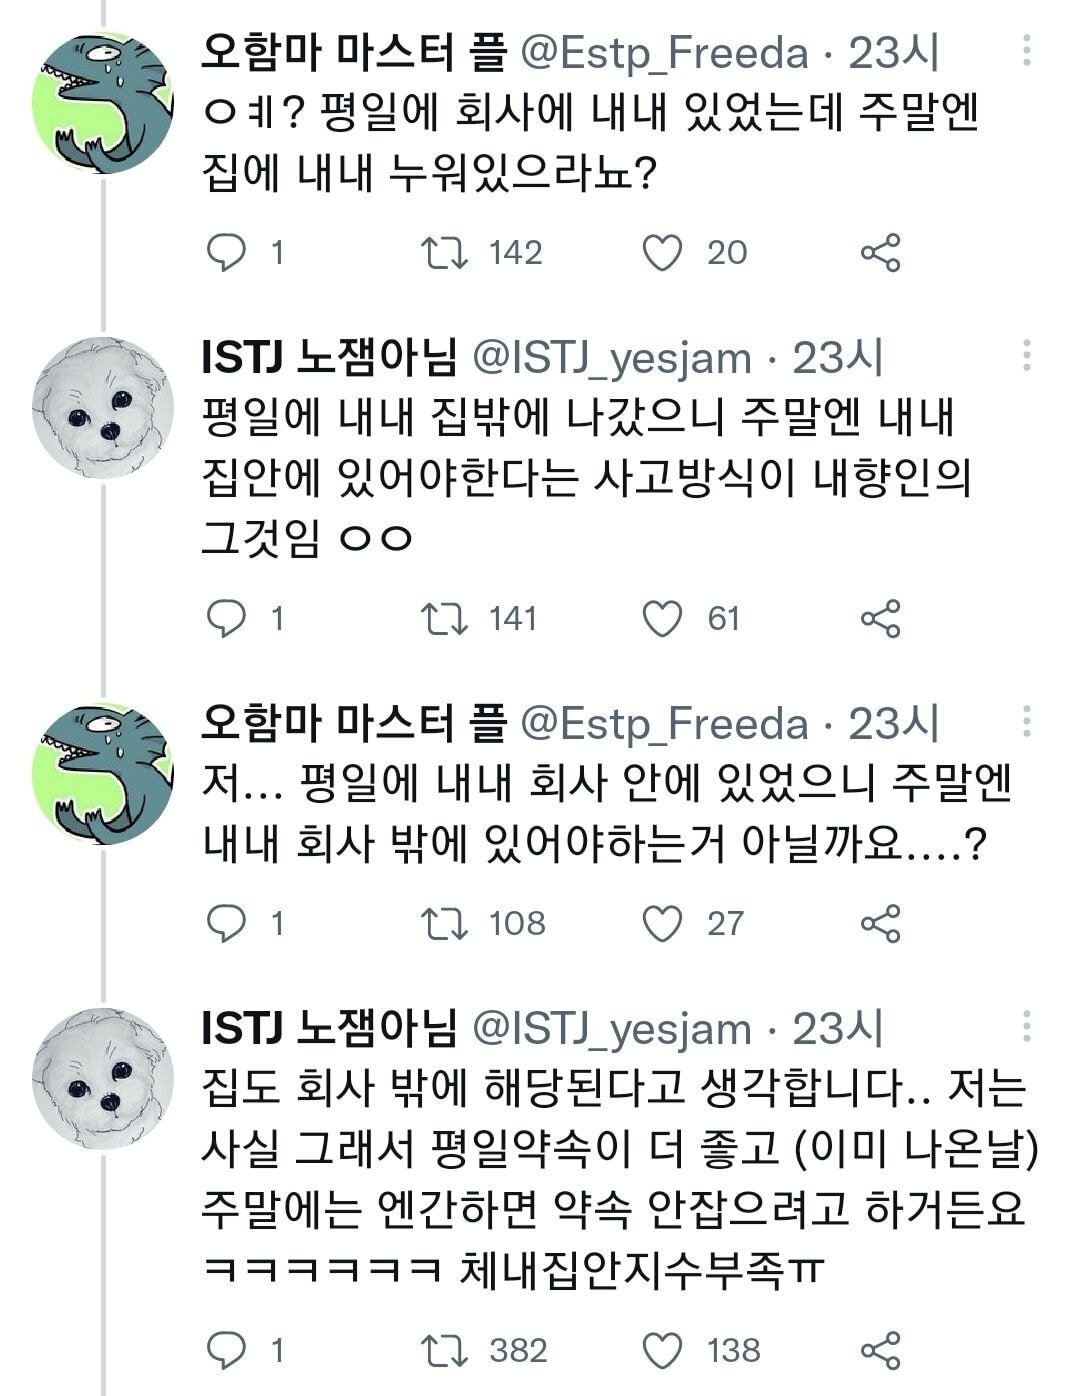
Task: Like the tweet with 61 hearts
Action: pos(660,620)
